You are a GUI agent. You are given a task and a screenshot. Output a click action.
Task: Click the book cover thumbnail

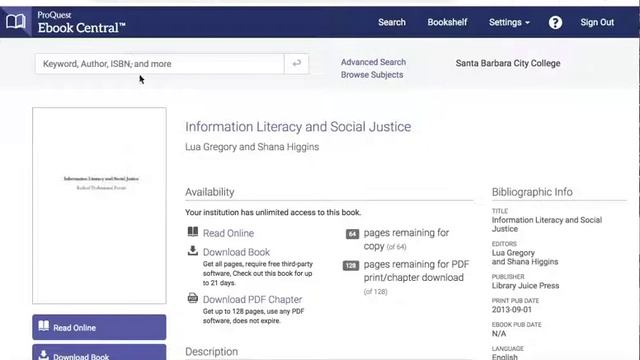coord(99,206)
